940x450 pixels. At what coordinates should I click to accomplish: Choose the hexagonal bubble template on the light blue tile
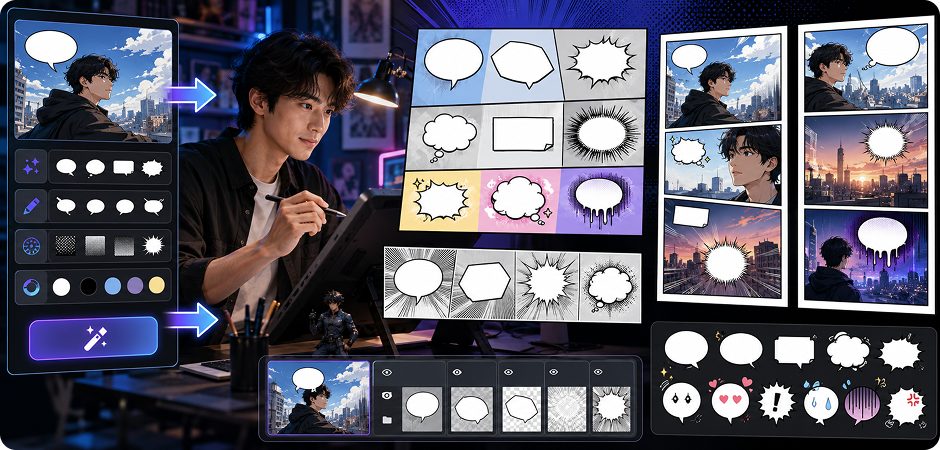pyautogui.click(x=523, y=64)
